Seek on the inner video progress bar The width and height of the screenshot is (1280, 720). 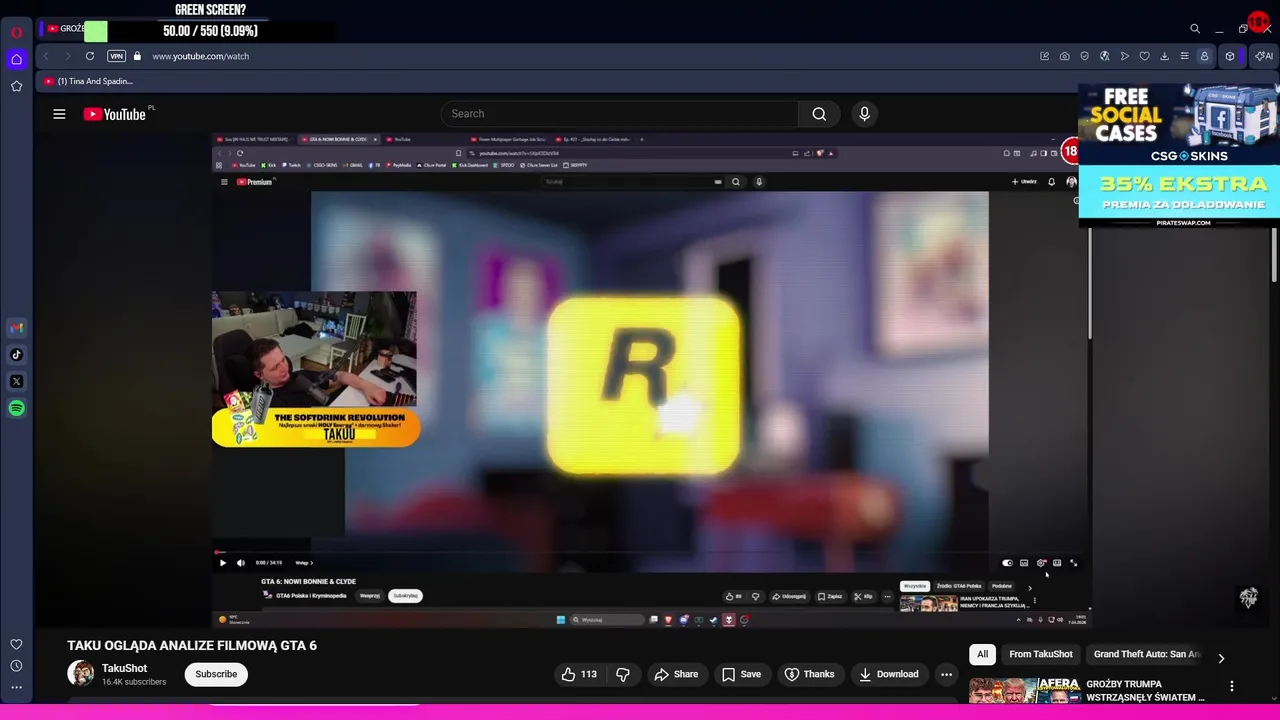point(650,552)
